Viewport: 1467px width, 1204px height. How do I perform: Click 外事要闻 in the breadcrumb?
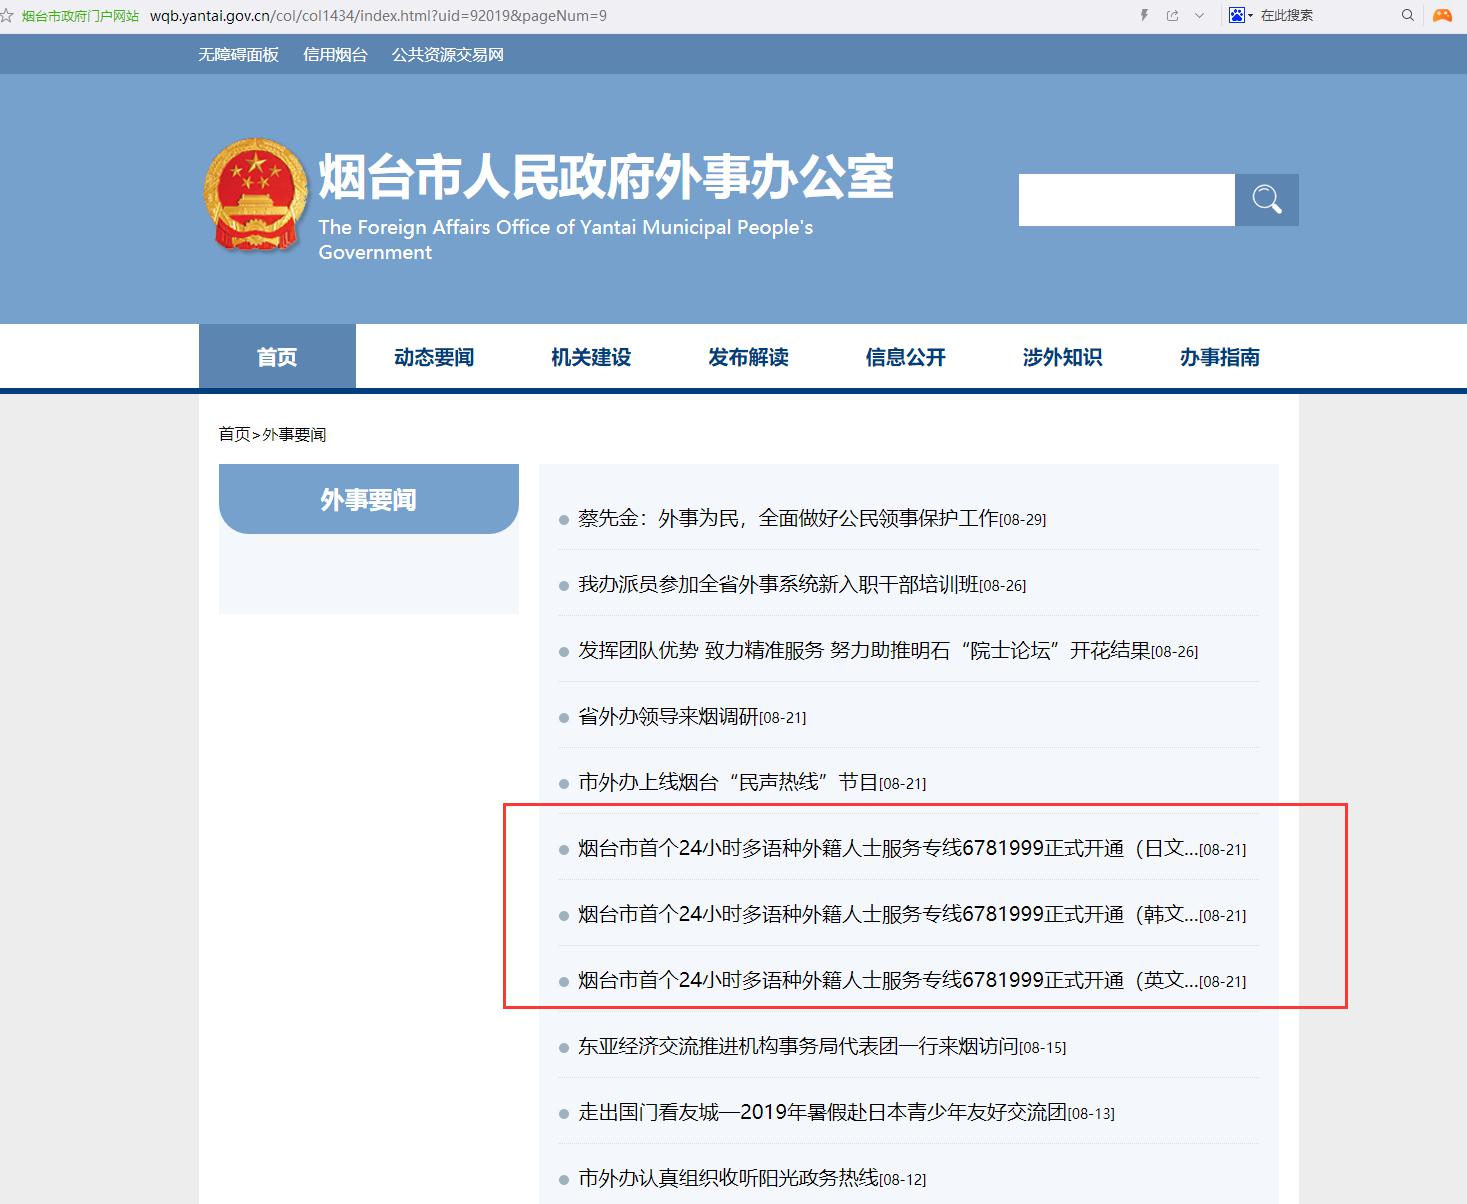pyautogui.click(x=294, y=434)
